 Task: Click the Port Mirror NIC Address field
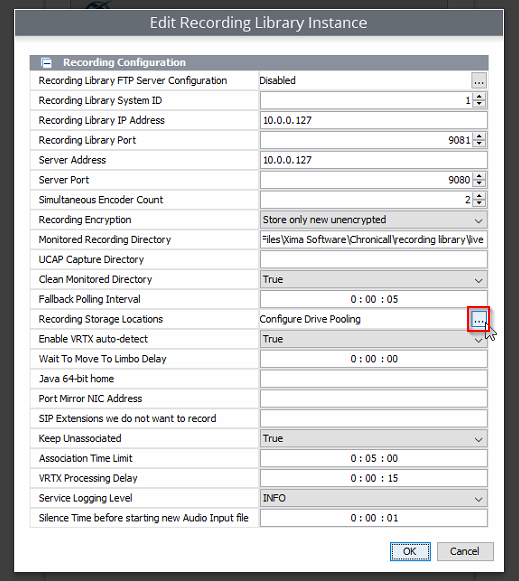[373, 399]
